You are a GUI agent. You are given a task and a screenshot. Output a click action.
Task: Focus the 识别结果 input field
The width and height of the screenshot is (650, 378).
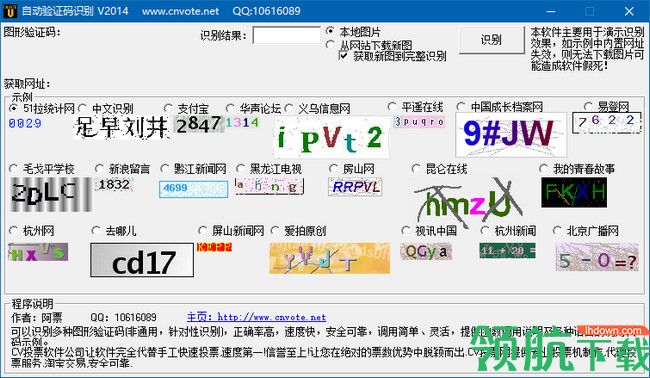[x=286, y=35]
